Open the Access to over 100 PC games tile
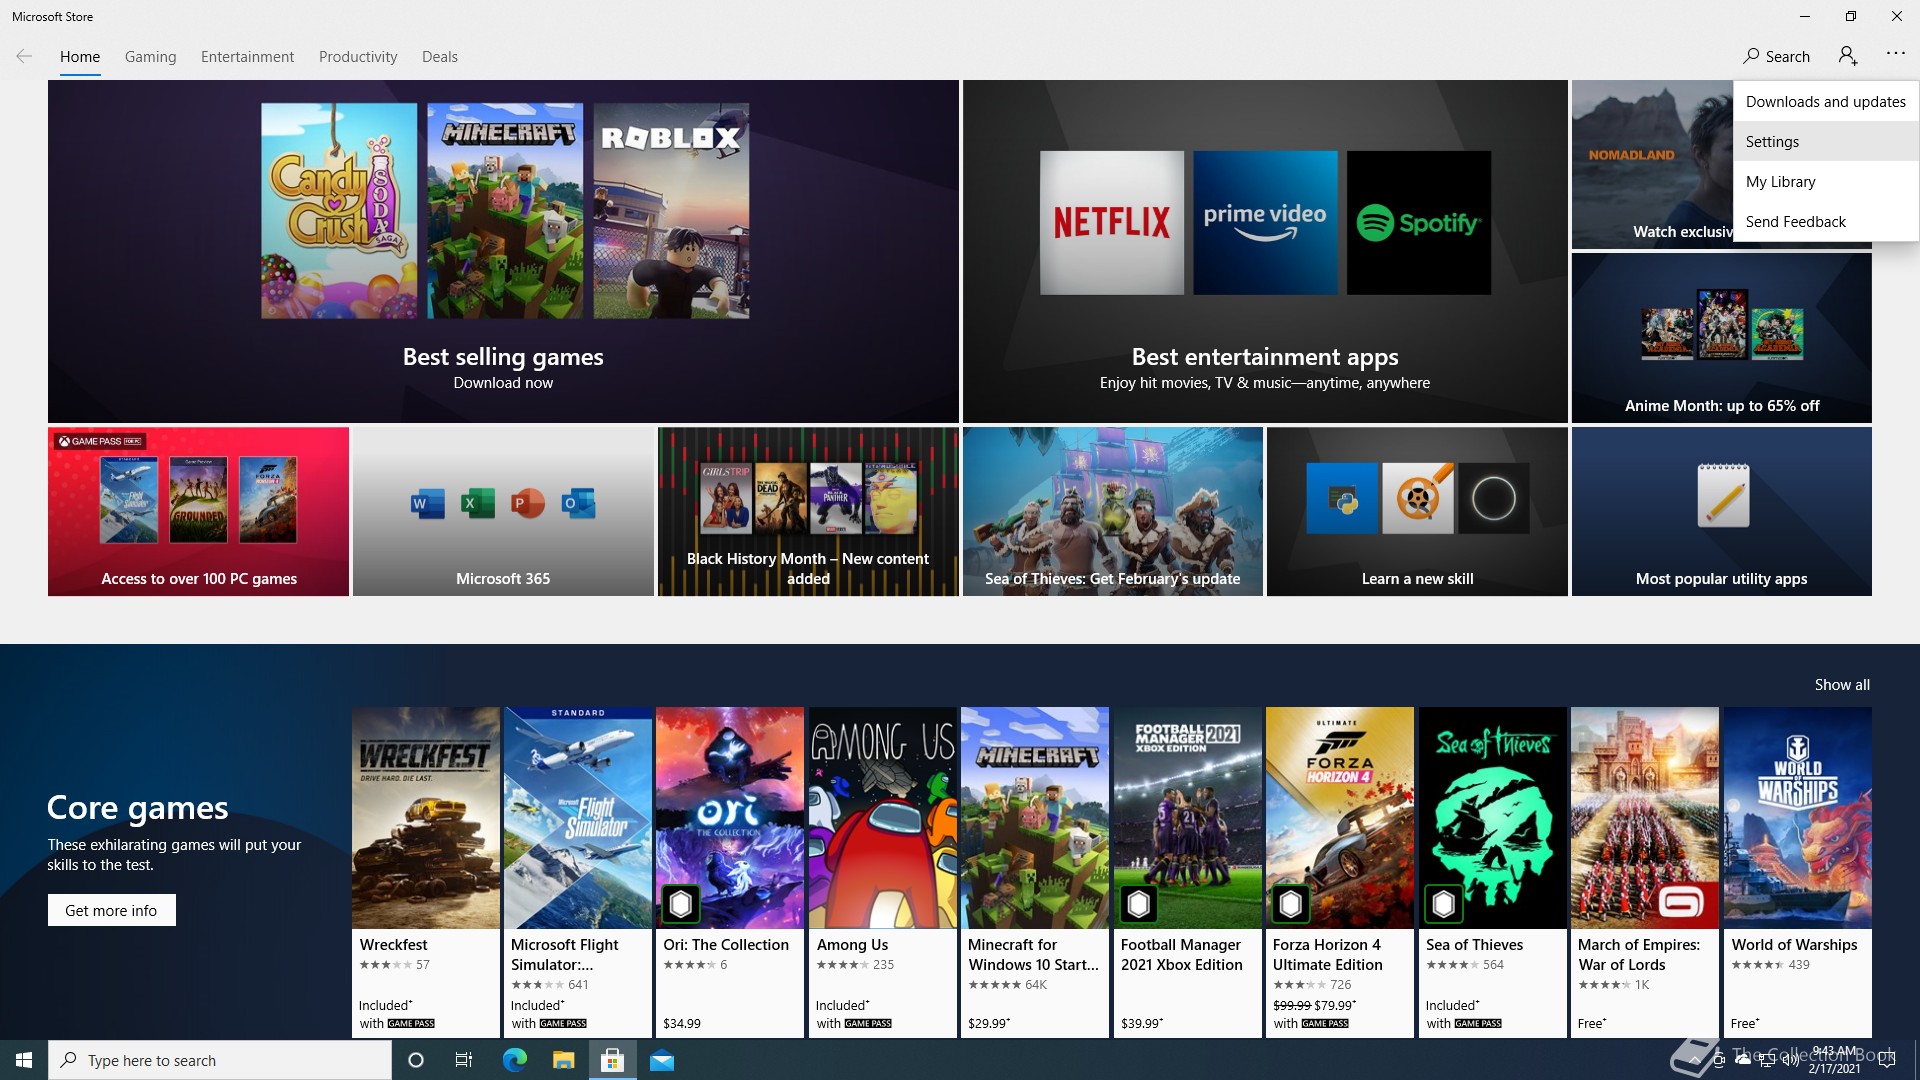 pyautogui.click(x=198, y=512)
